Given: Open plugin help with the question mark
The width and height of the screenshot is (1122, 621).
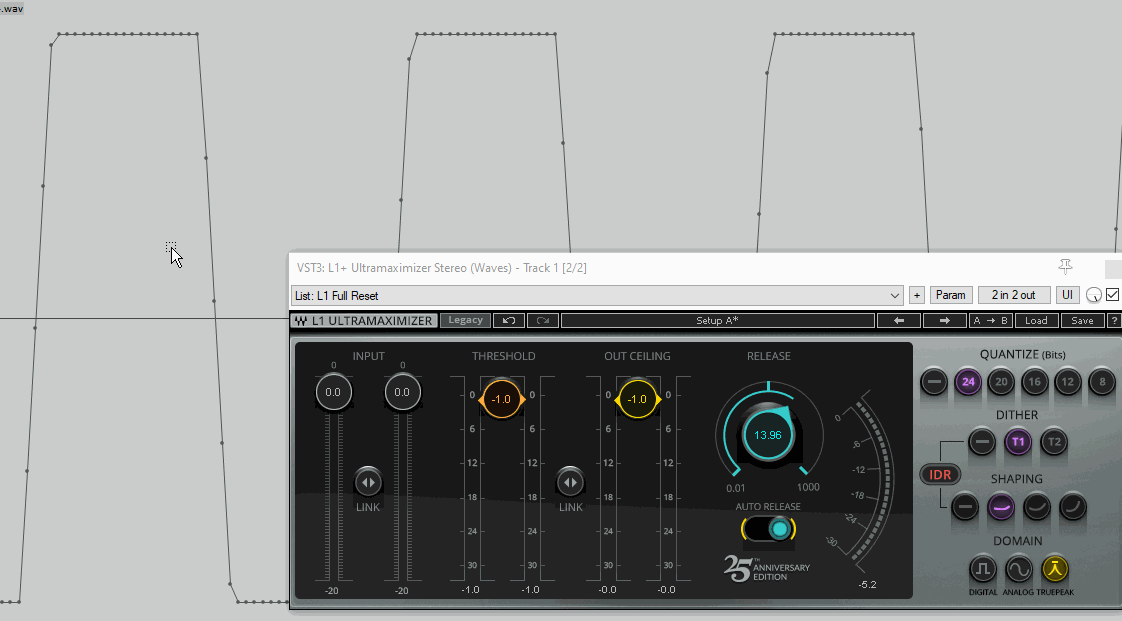Looking at the screenshot, I should pyautogui.click(x=1113, y=321).
